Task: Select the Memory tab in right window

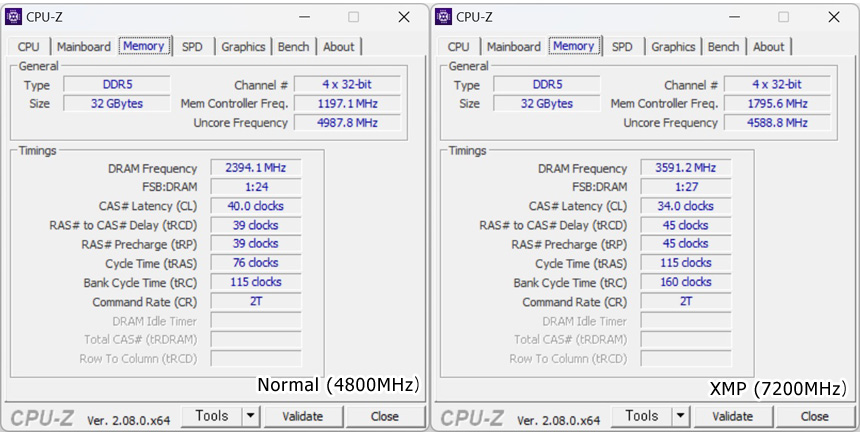Action: coord(574,46)
